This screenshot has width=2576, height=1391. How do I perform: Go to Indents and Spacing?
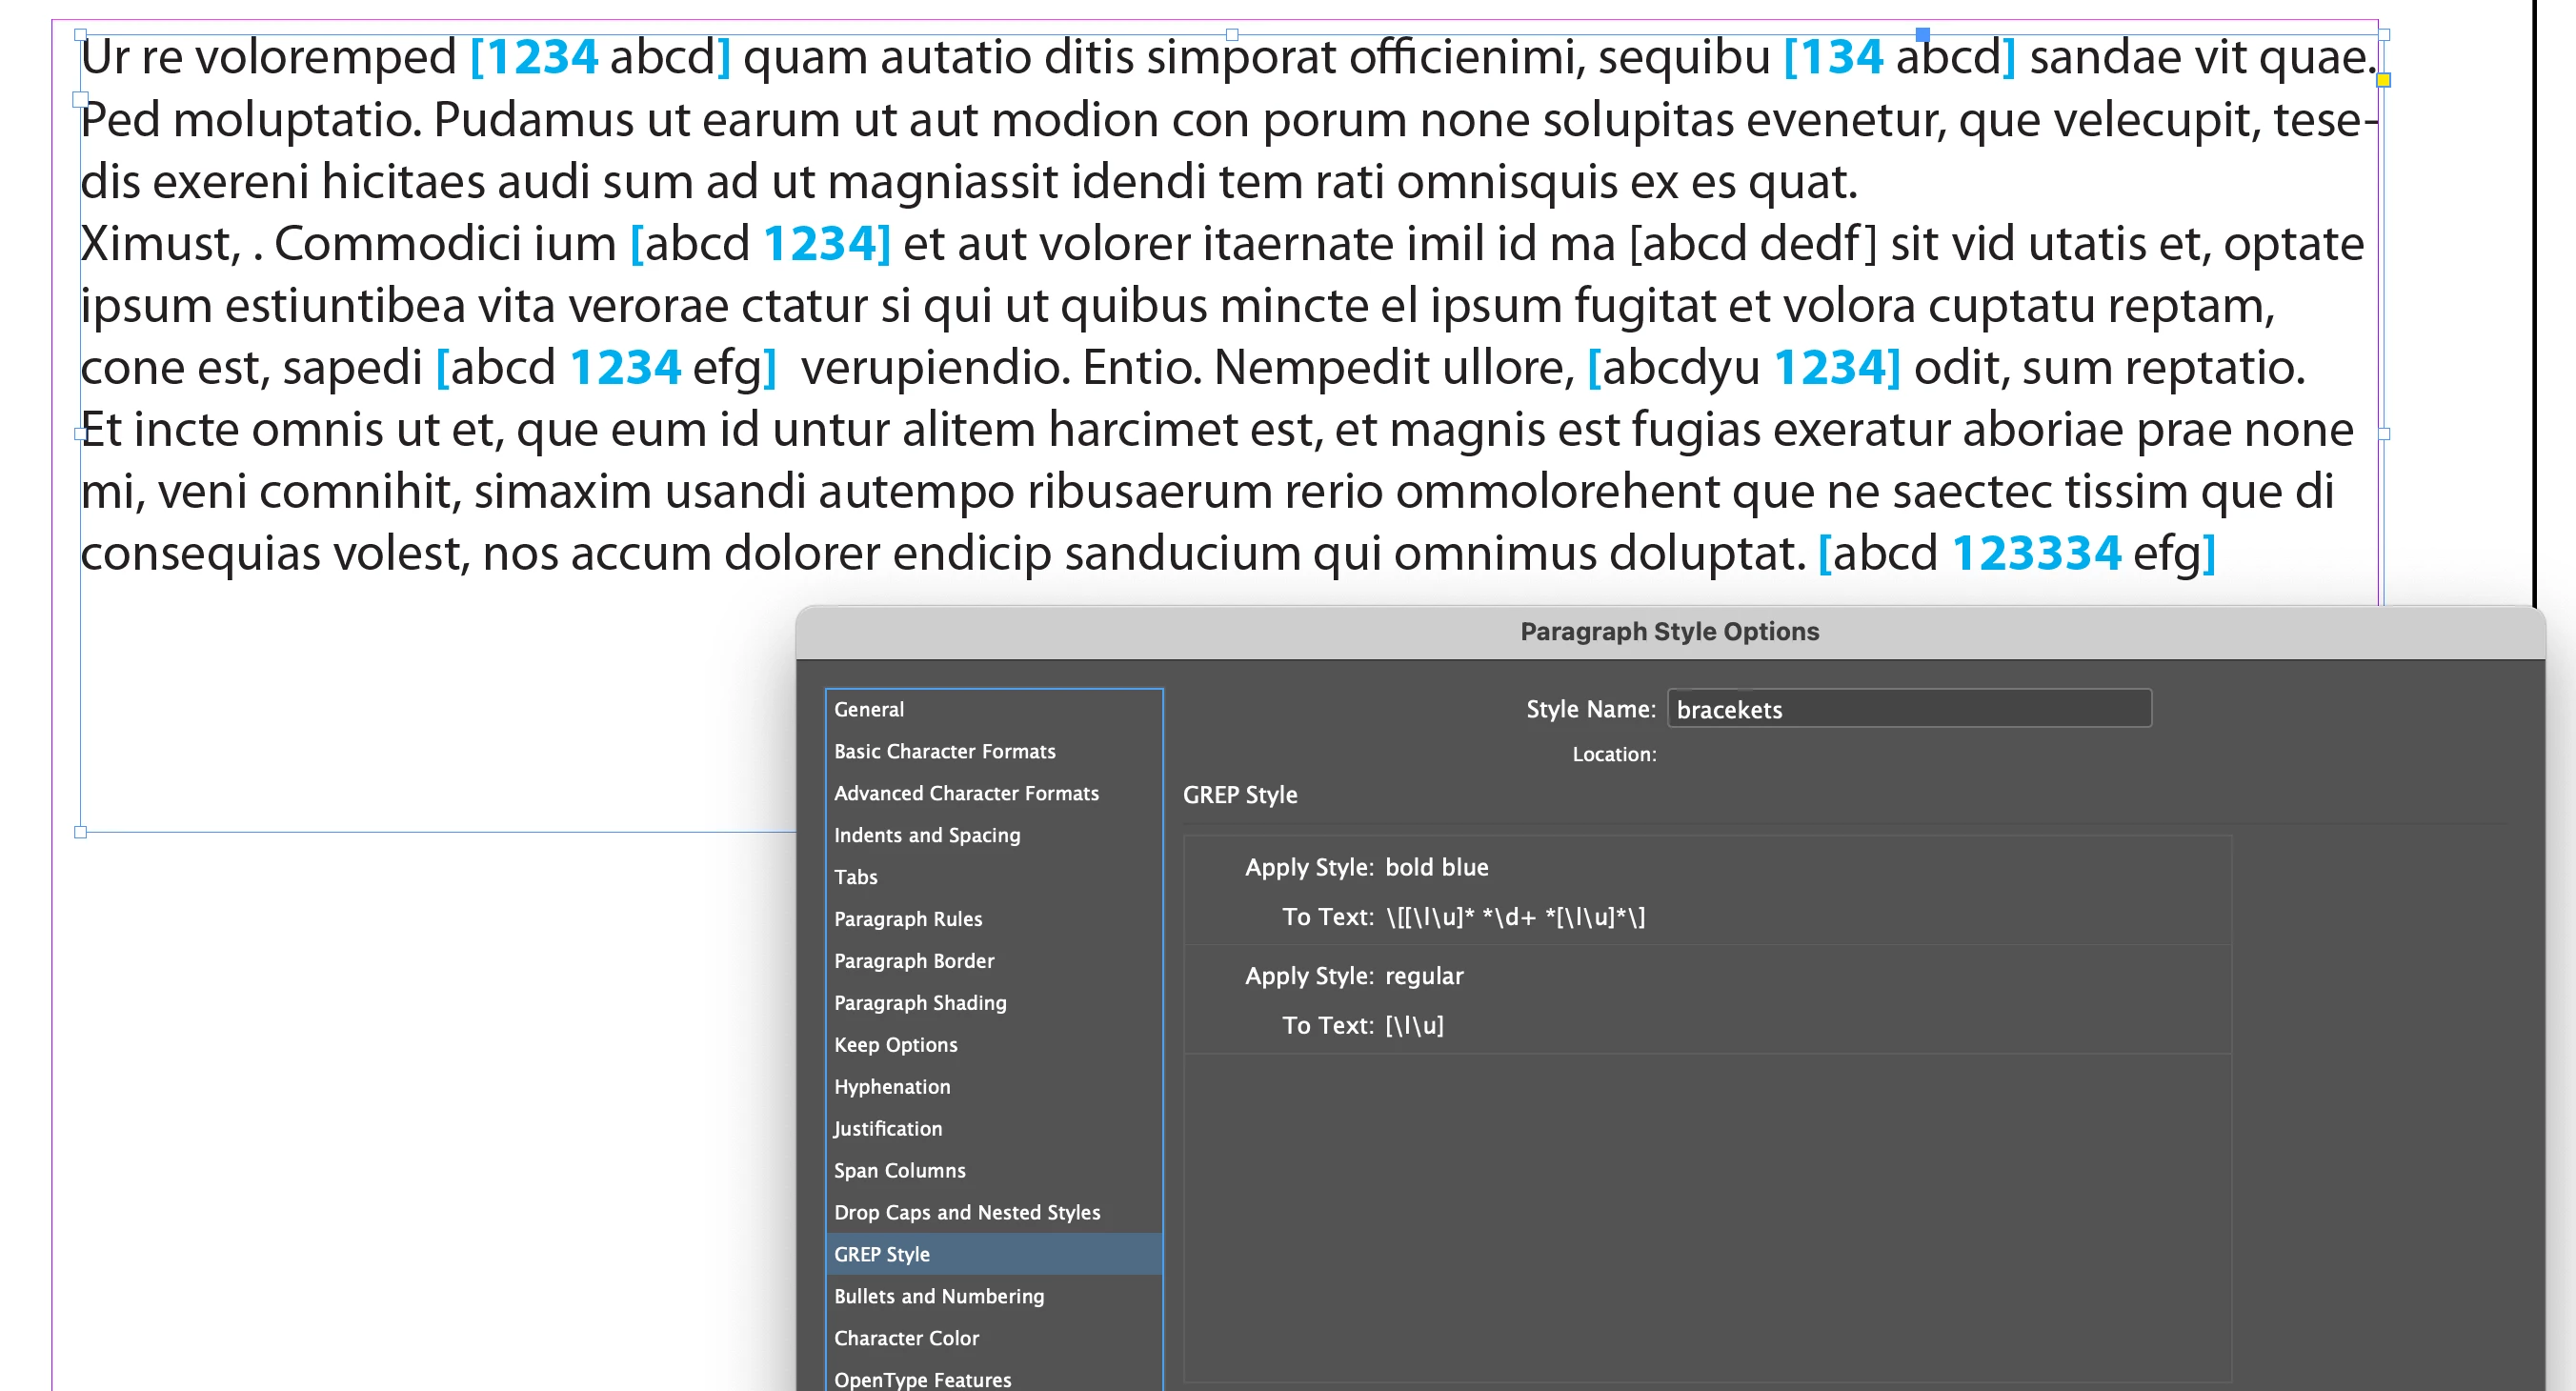(x=926, y=835)
